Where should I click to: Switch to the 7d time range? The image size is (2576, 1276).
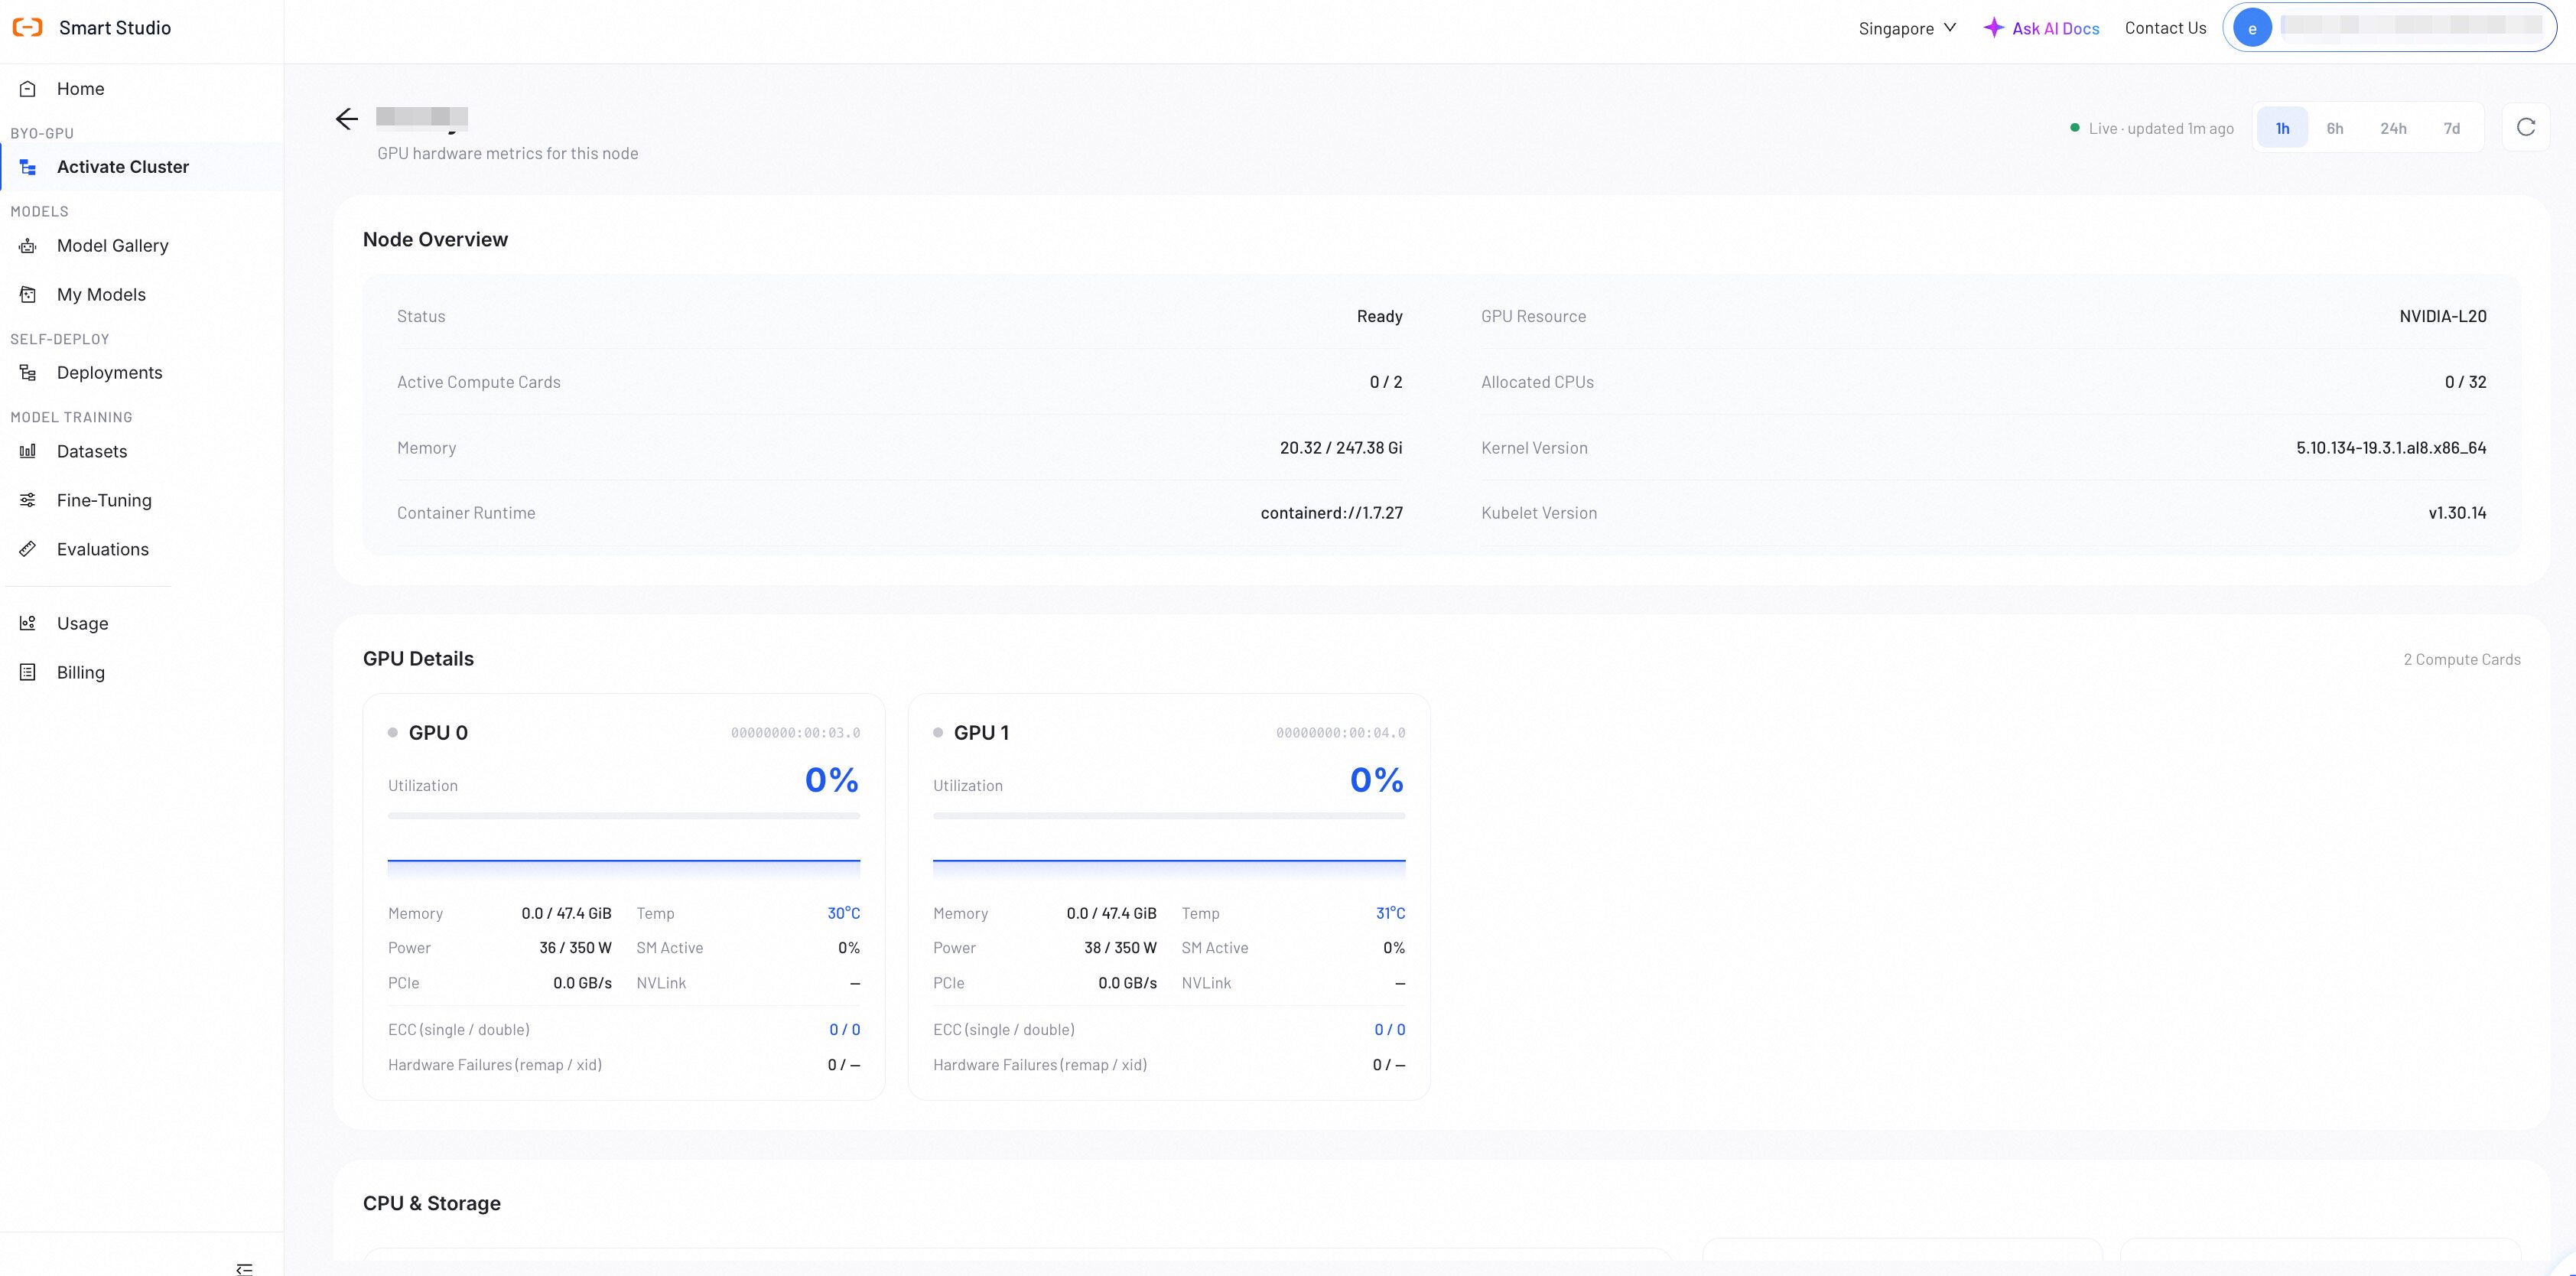tap(2452, 128)
